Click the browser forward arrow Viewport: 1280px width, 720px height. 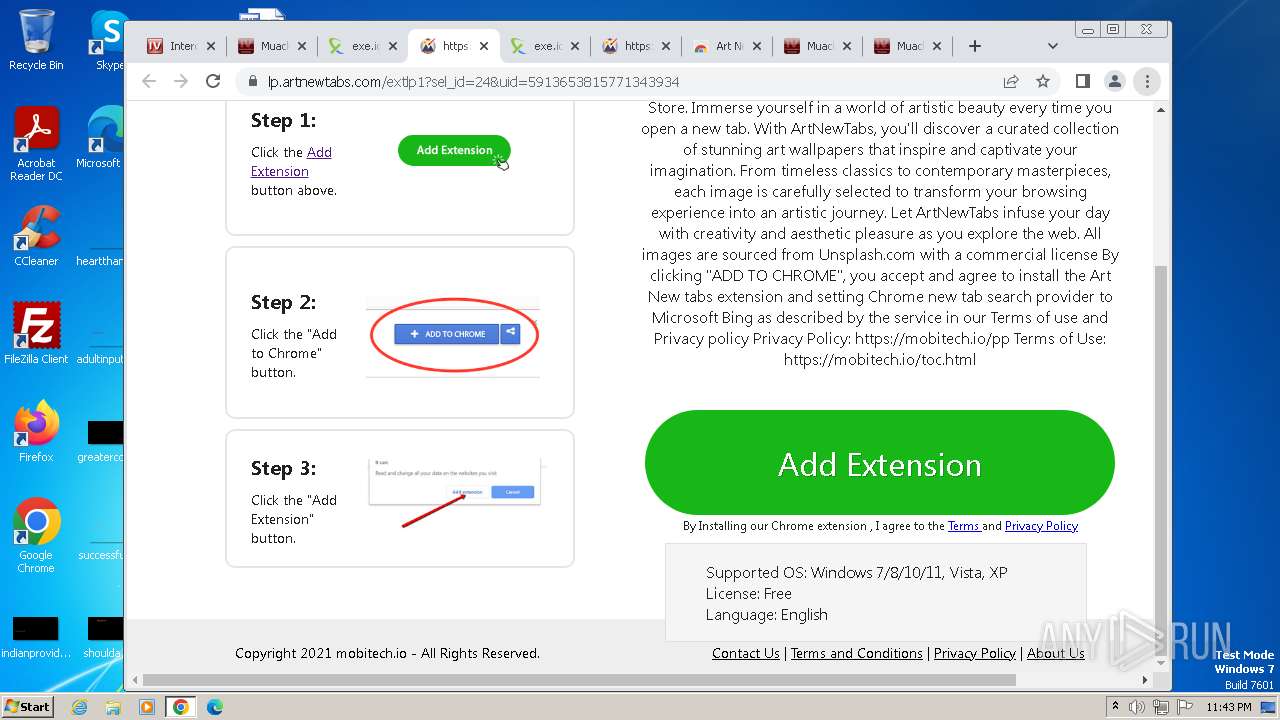click(x=181, y=82)
